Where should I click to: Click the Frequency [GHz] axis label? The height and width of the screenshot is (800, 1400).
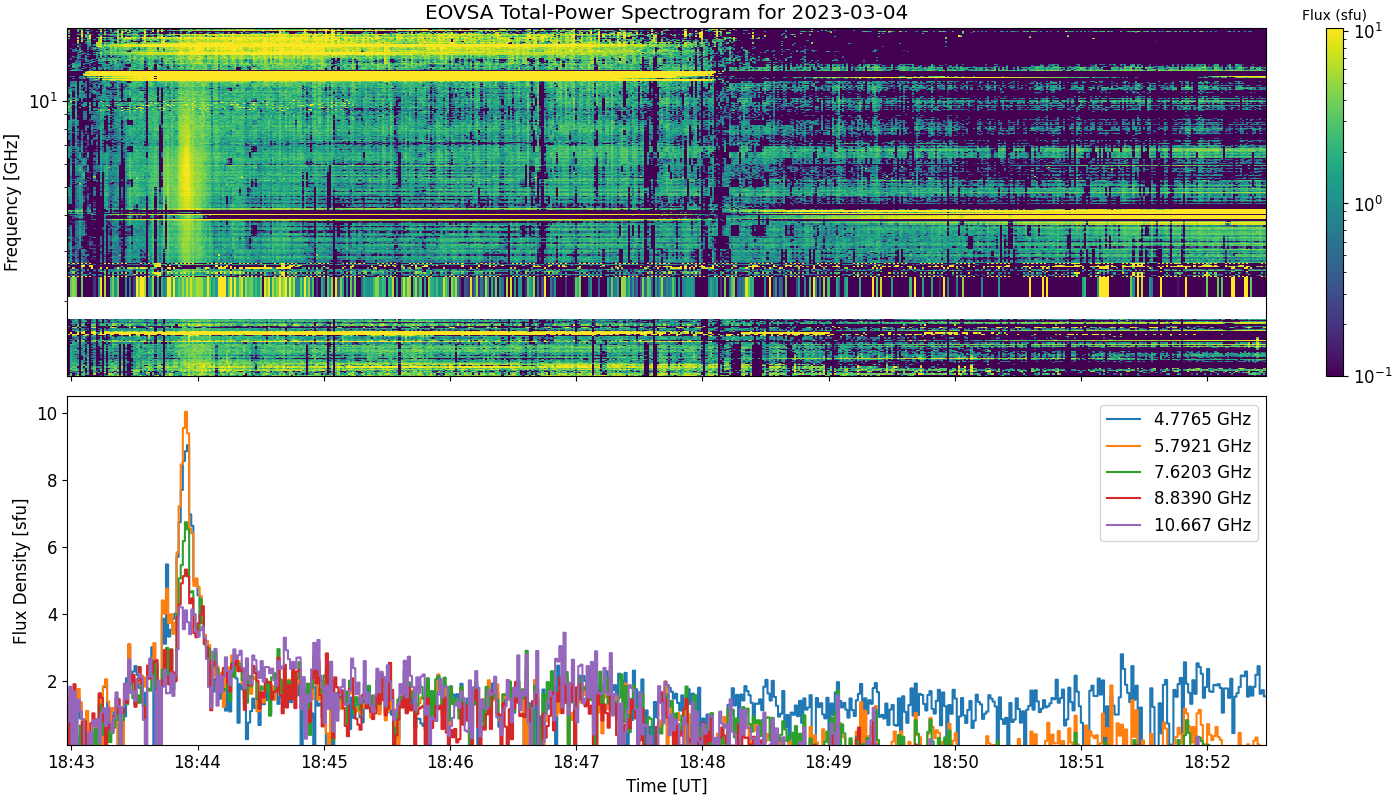(x=12, y=202)
